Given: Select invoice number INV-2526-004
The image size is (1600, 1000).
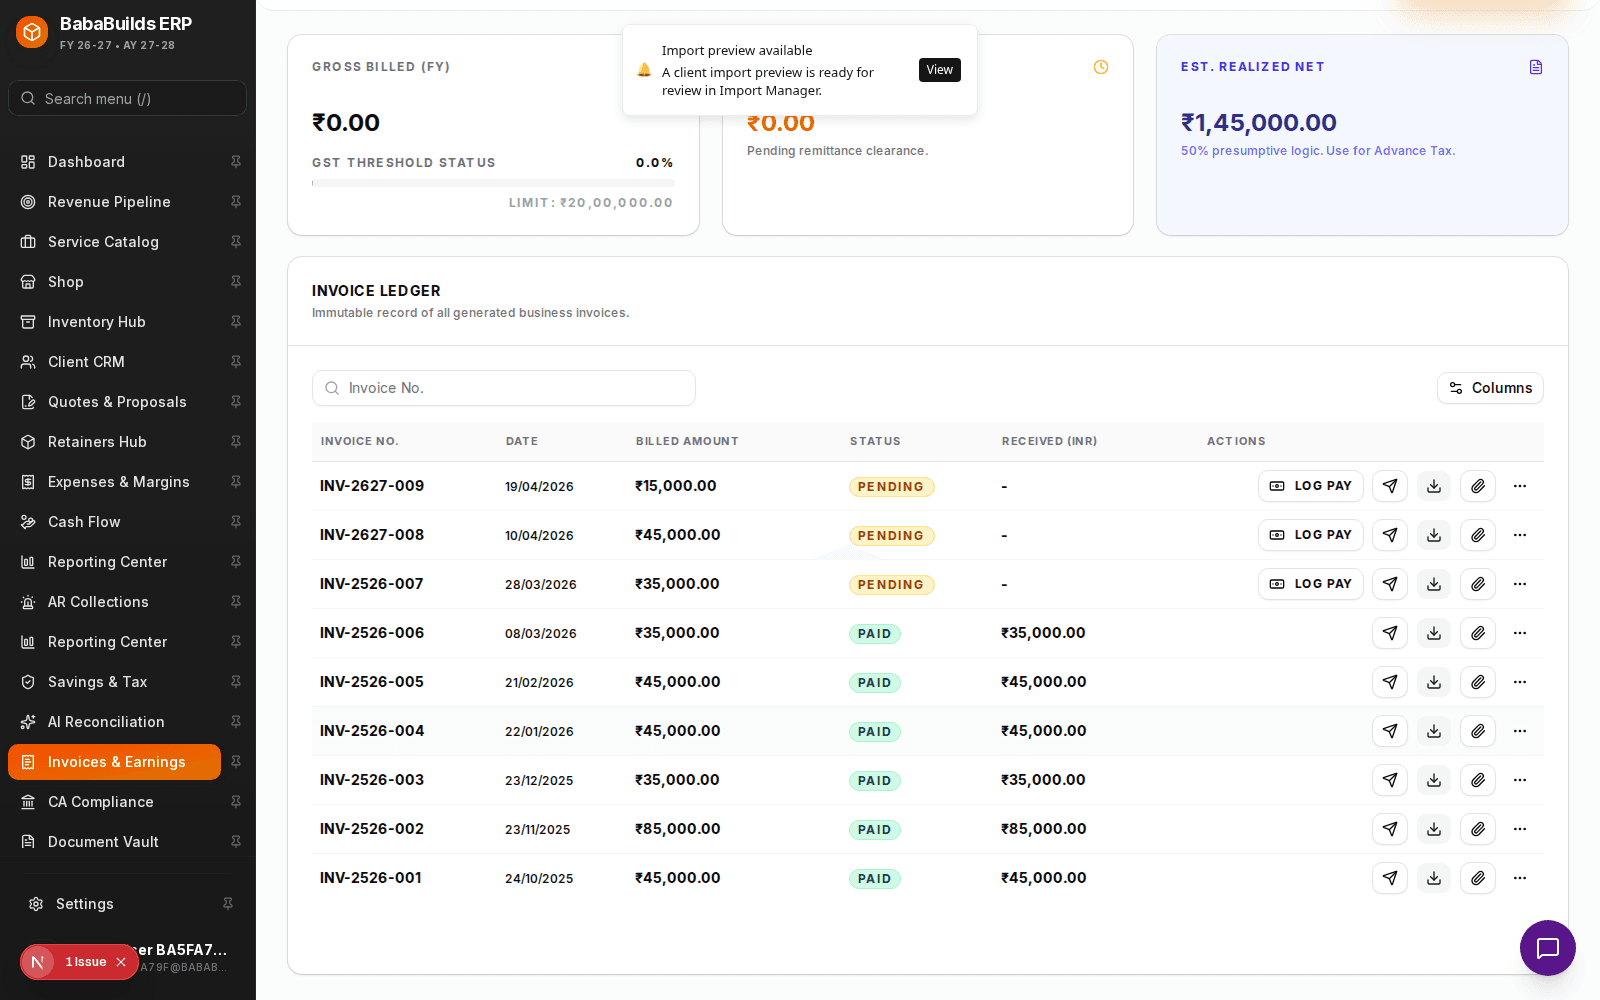Looking at the screenshot, I should point(372,731).
